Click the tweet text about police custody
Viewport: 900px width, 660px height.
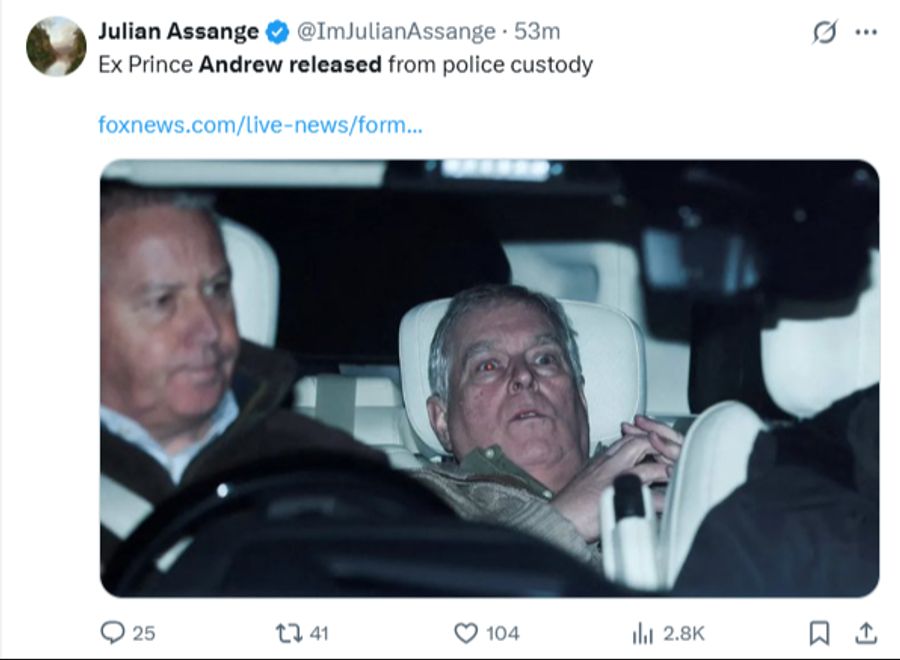click(x=345, y=65)
